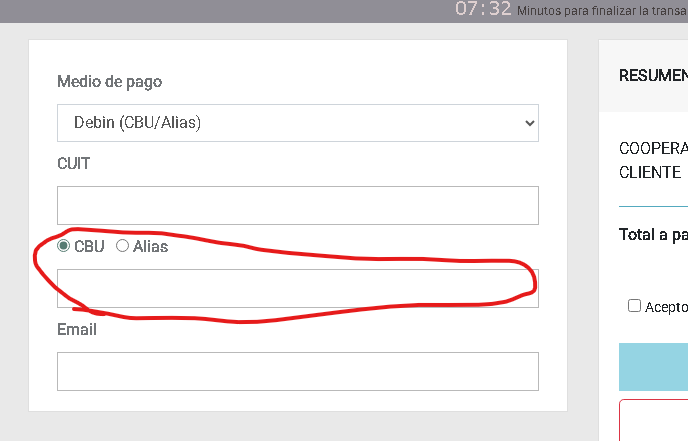The height and width of the screenshot is (441, 688).
Task: Click the CUIT field label
Action: (x=74, y=163)
